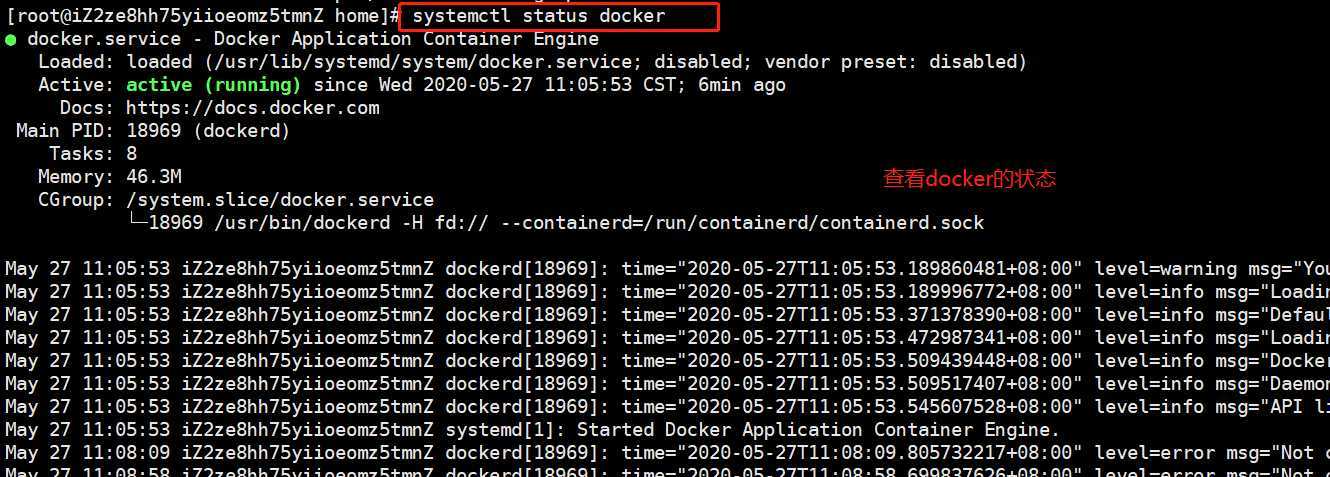
Task: Click the first 'level=error' log entry
Action: (x=1154, y=453)
